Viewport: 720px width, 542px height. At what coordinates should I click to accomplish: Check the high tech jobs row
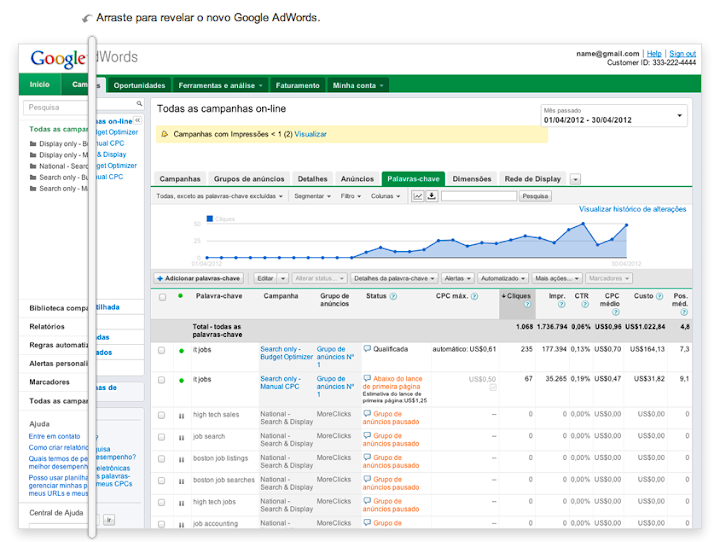point(162,502)
